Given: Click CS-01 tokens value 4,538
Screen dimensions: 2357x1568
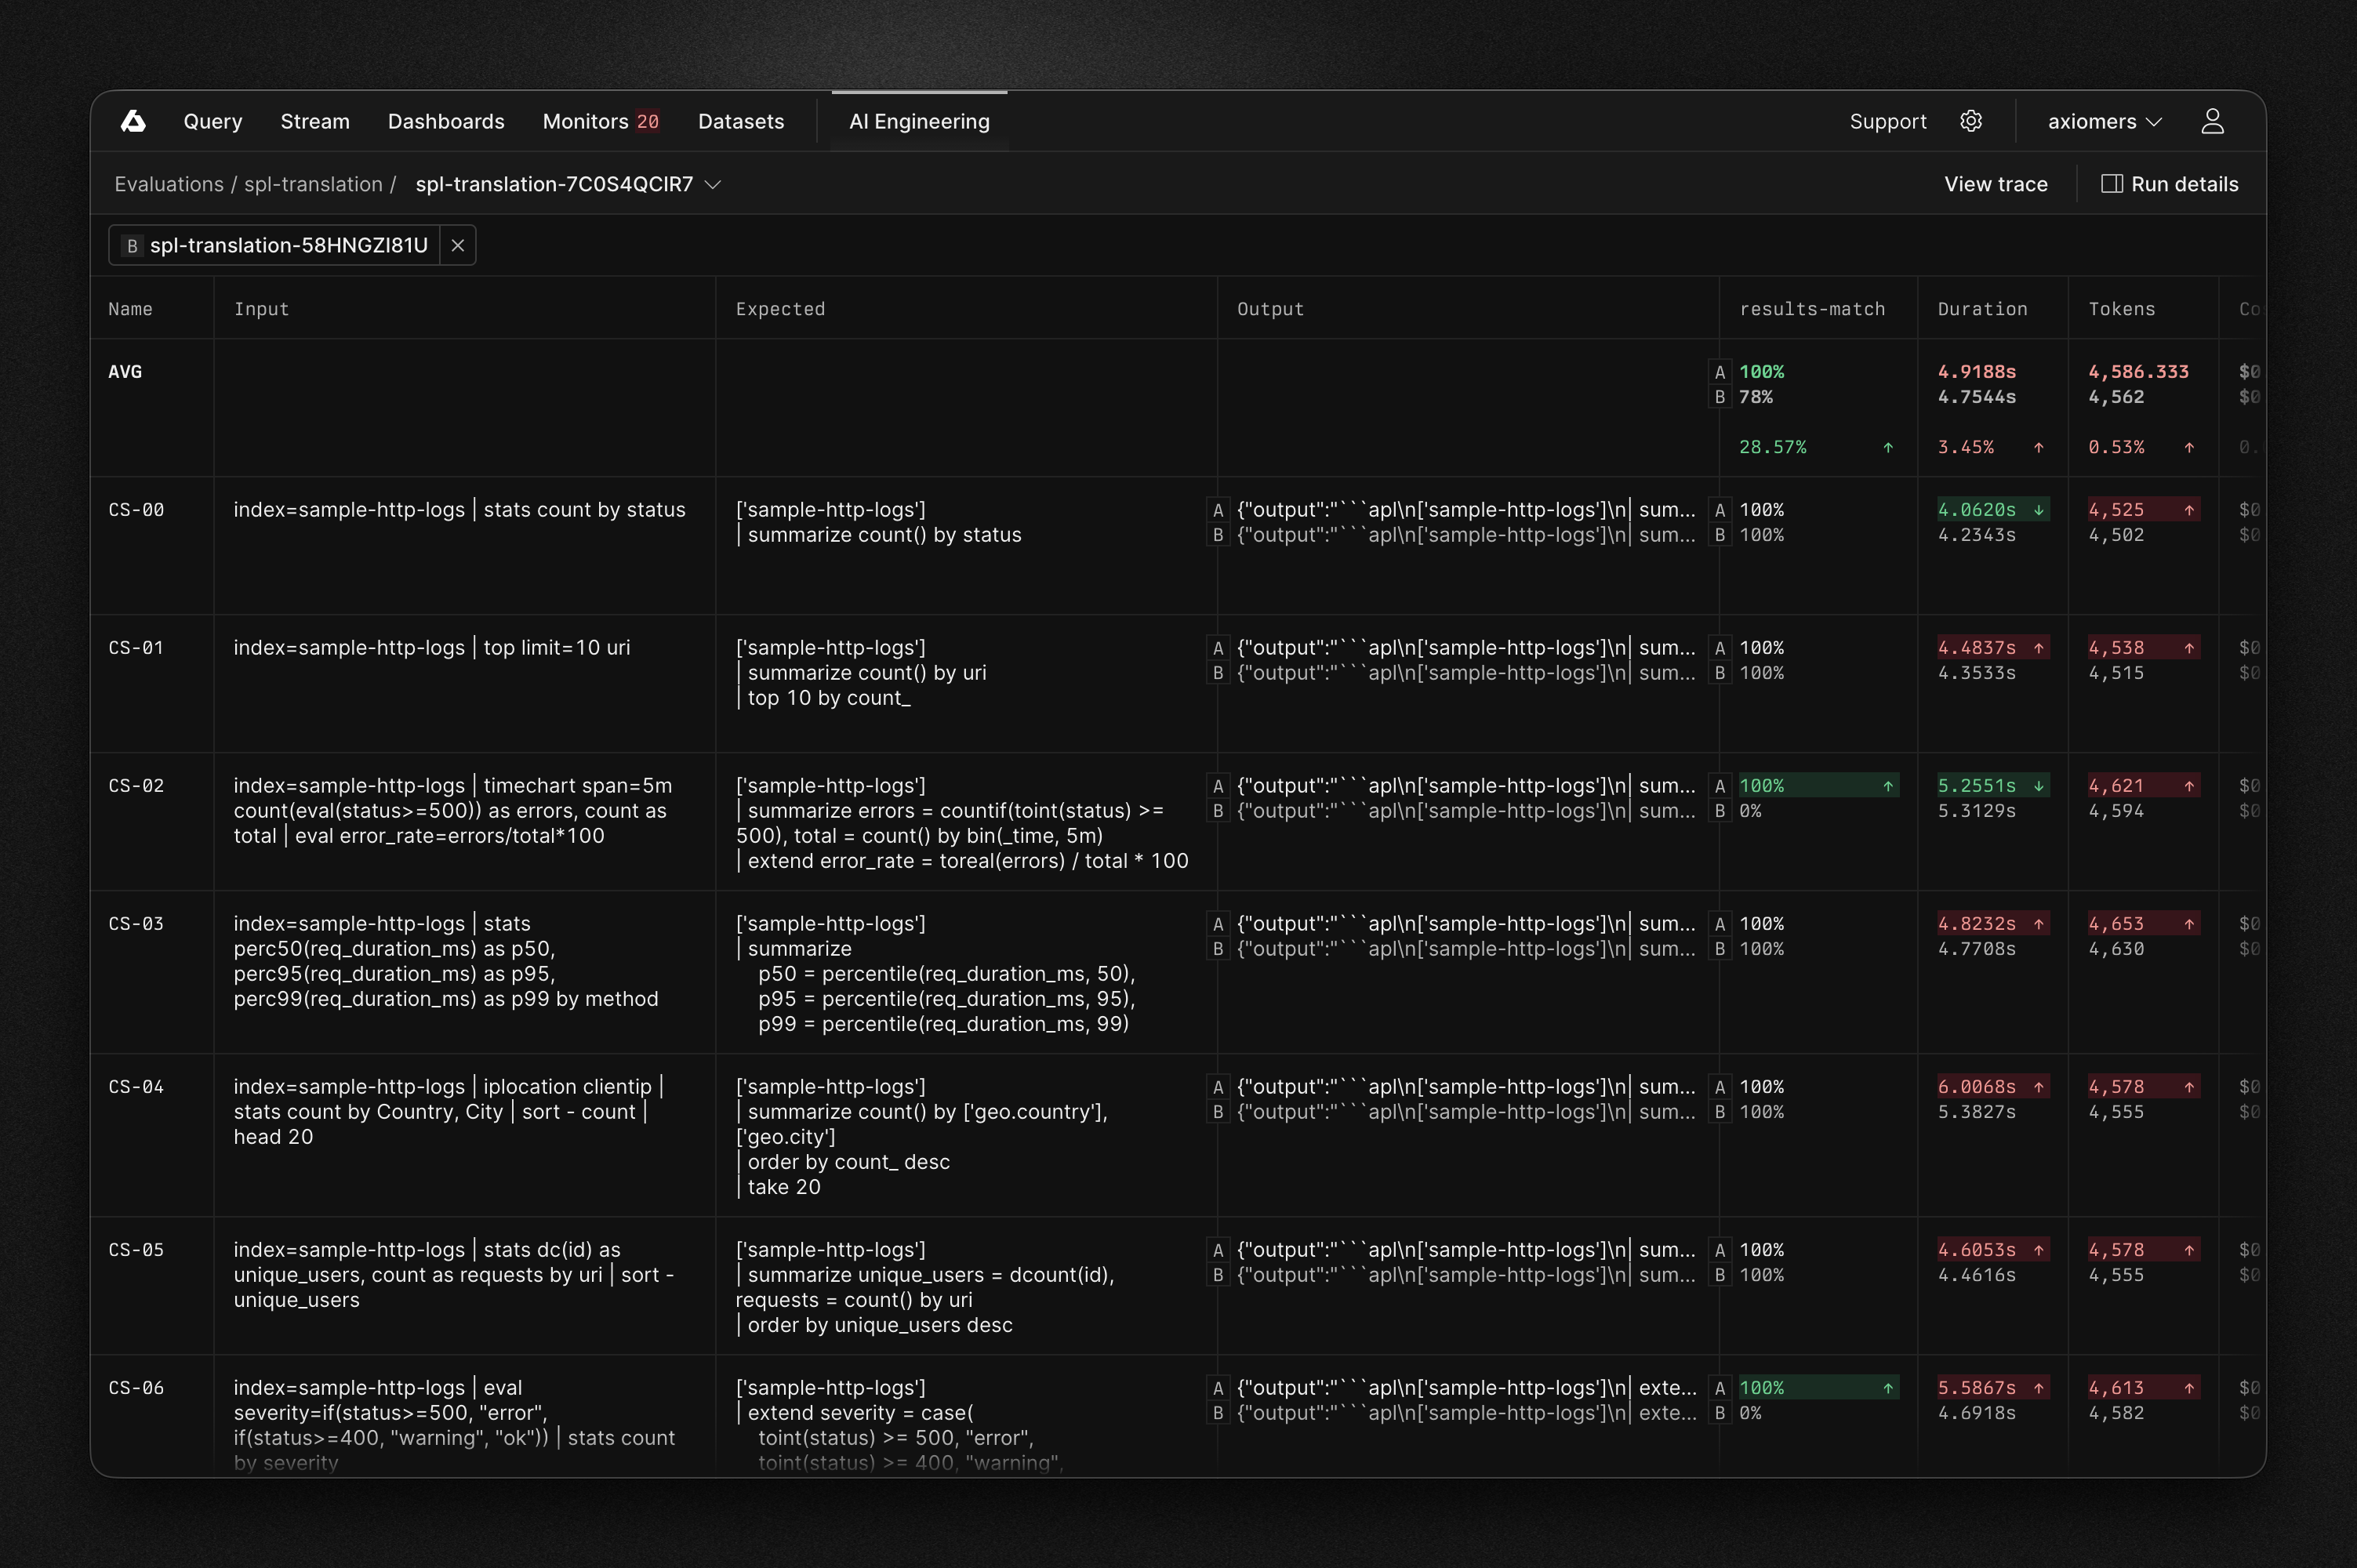Looking at the screenshot, I should [2143, 647].
